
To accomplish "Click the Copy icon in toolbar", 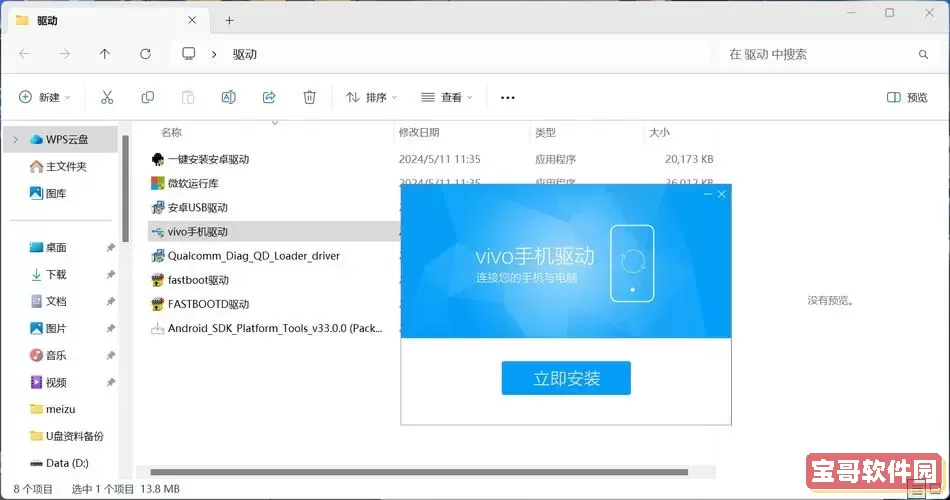I will [147, 97].
